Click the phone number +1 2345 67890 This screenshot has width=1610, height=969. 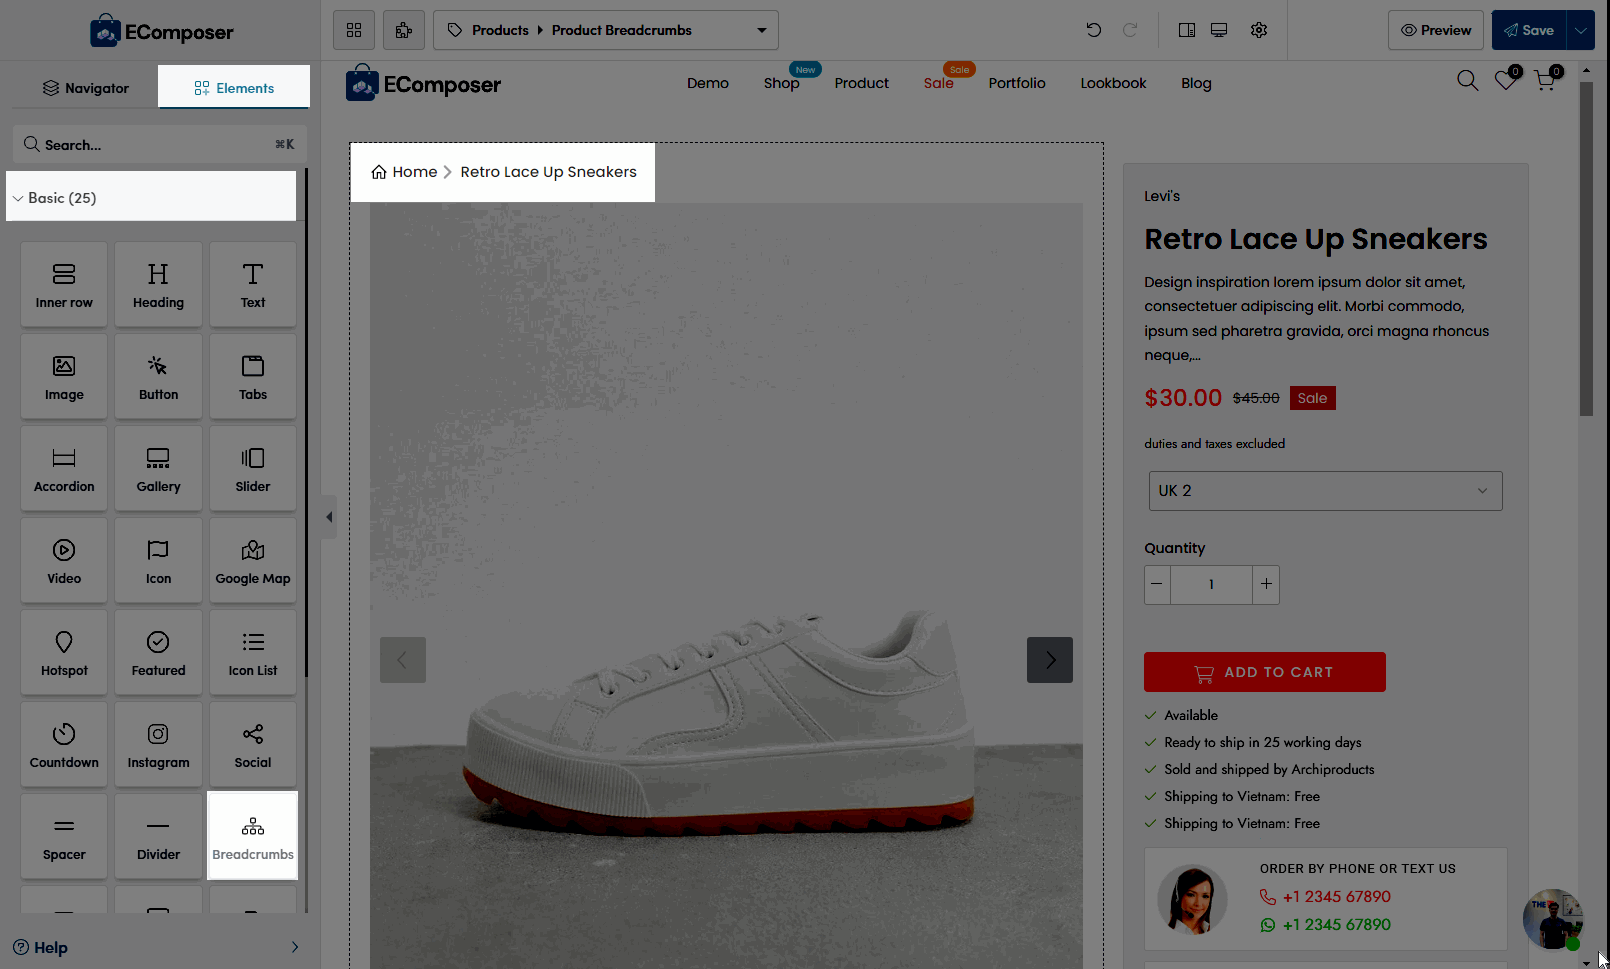[x=1336, y=897]
